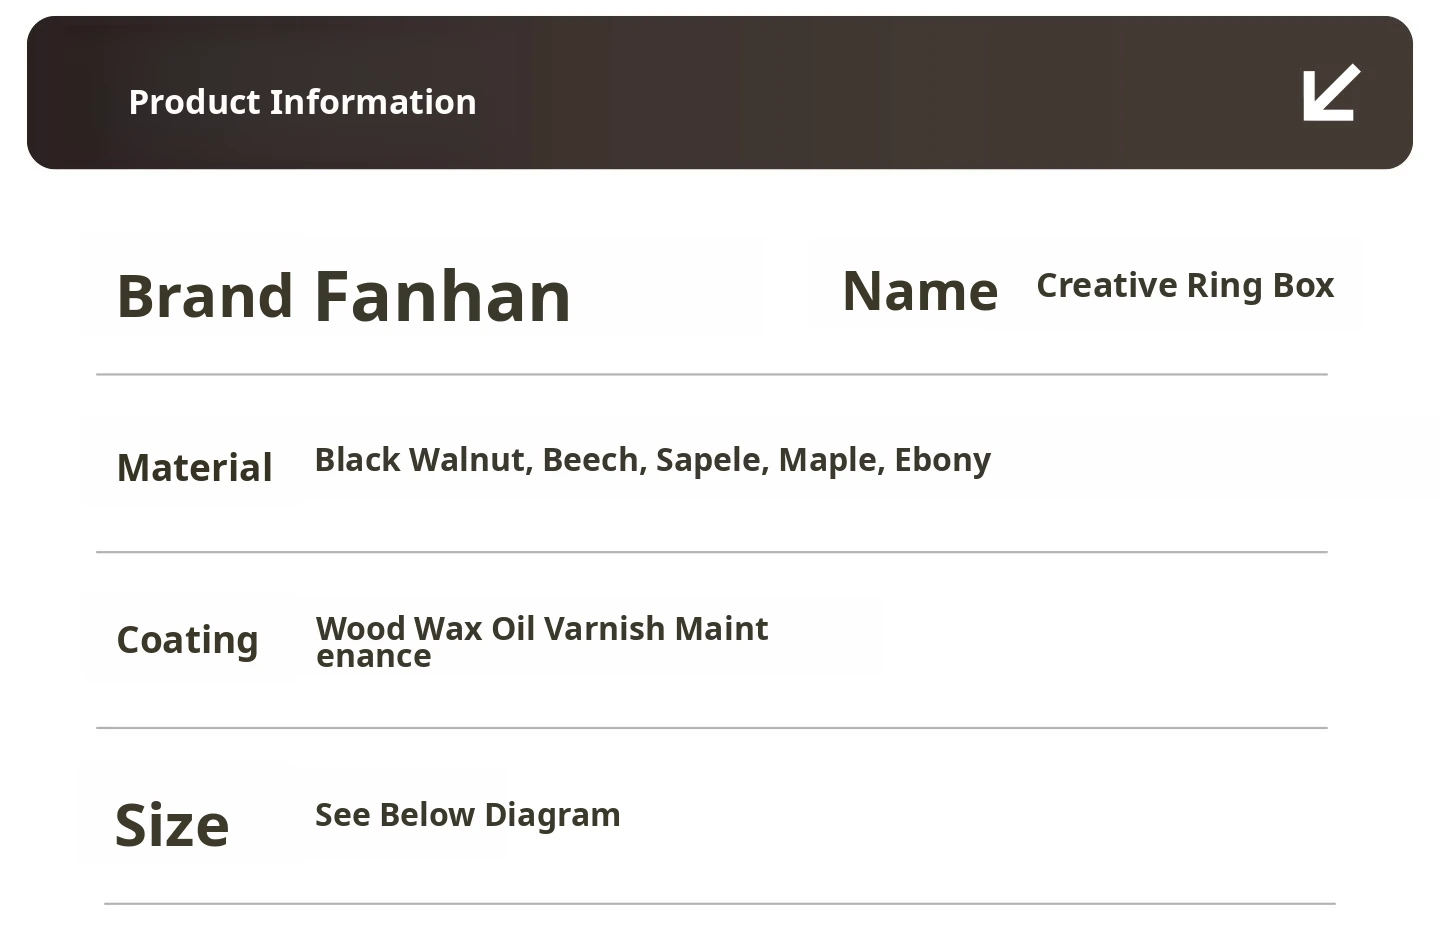Click the Material row label
The height and width of the screenshot is (928, 1440).
pyautogui.click(x=194, y=468)
